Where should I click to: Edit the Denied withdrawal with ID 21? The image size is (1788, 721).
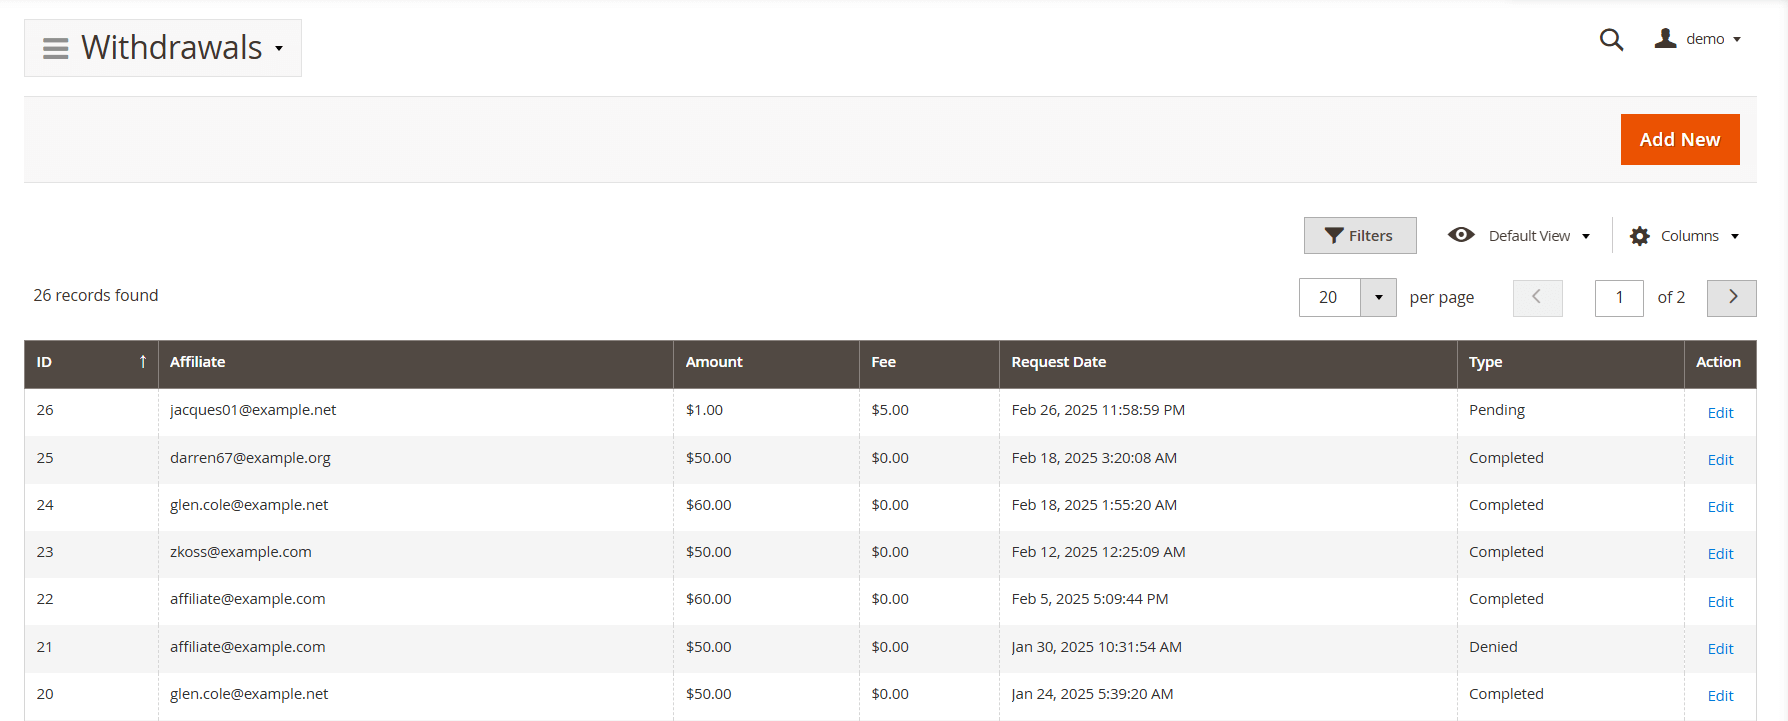(x=1720, y=649)
